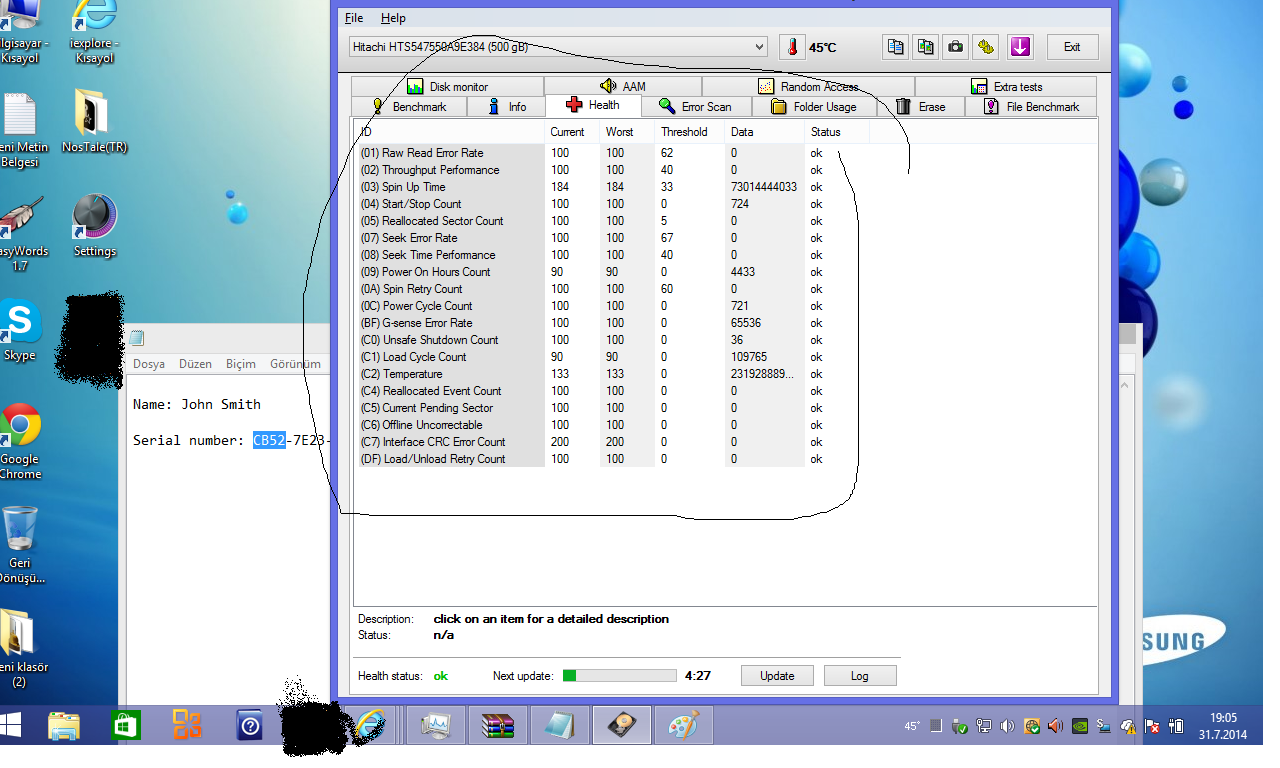Sort by the Threshold column header

(690, 132)
